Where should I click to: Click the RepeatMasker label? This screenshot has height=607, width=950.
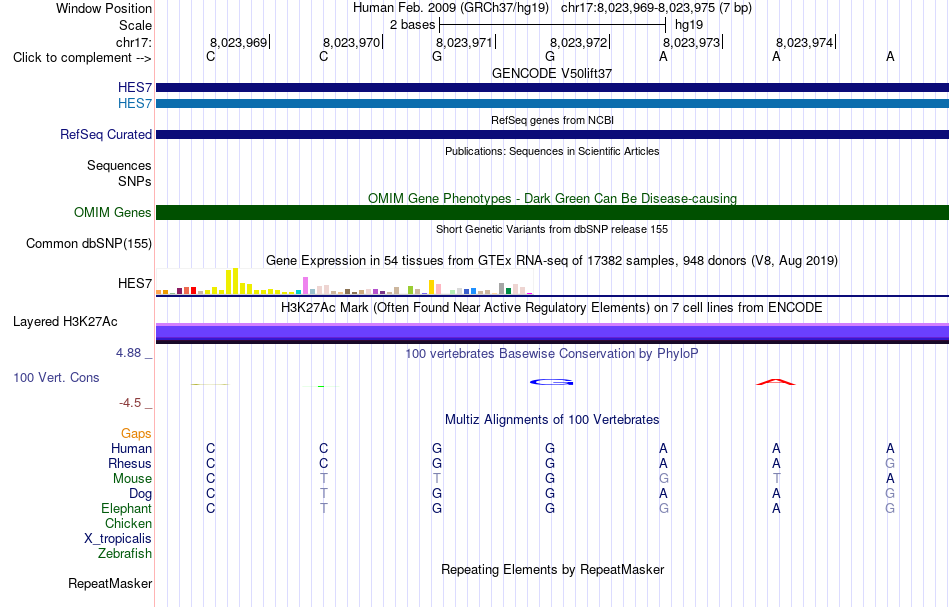coord(110,583)
